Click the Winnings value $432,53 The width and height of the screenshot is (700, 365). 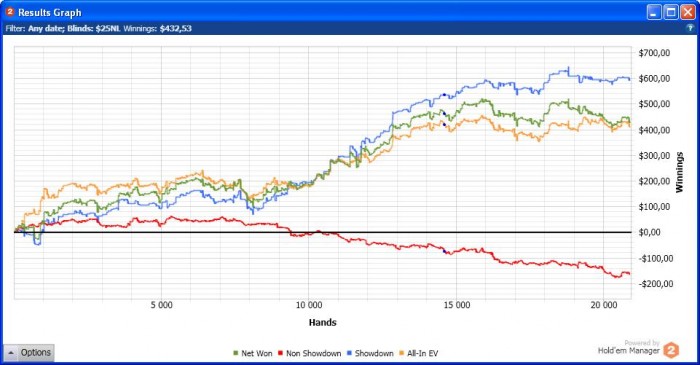[176, 28]
